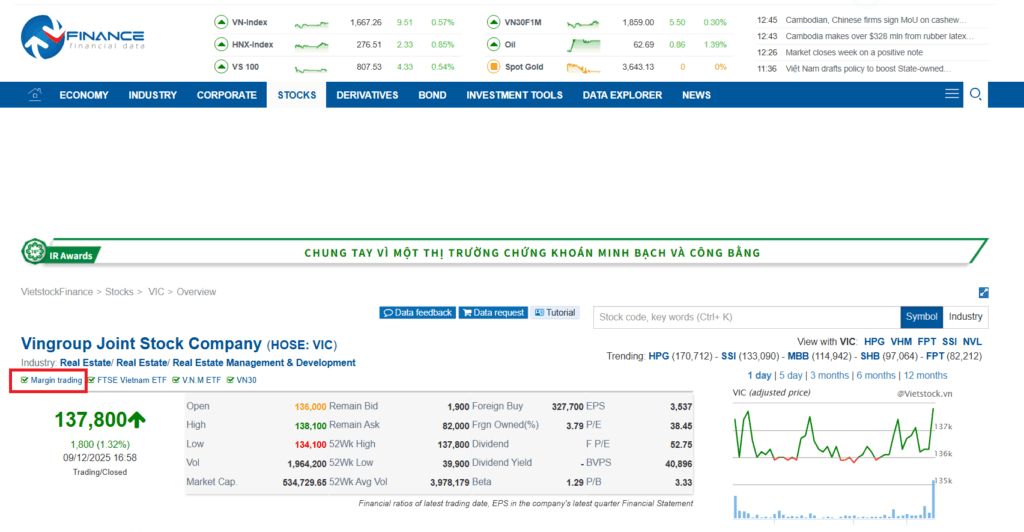Screen dimensions: 1024x532
Task: Switch chart to 5 day
Action: click(790, 375)
